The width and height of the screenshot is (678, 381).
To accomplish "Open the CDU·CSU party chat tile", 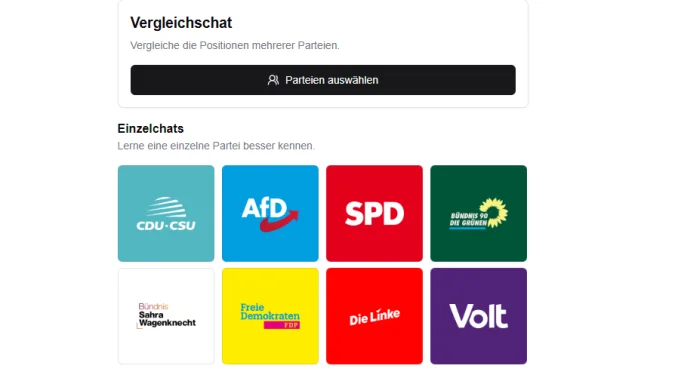I will pos(166,213).
